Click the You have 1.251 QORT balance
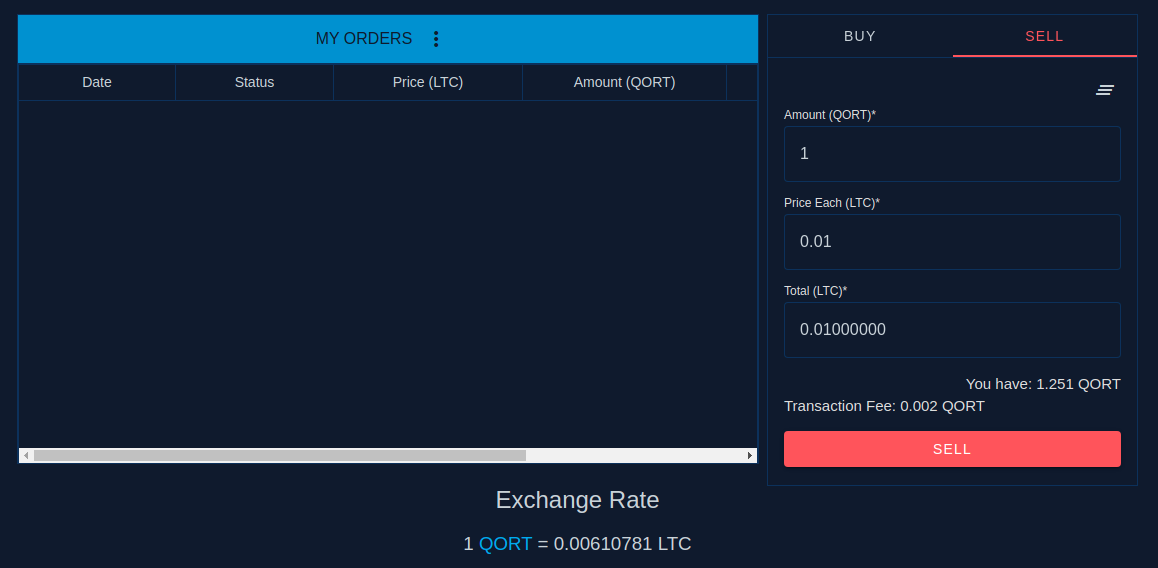The image size is (1158, 568). pos(1043,384)
